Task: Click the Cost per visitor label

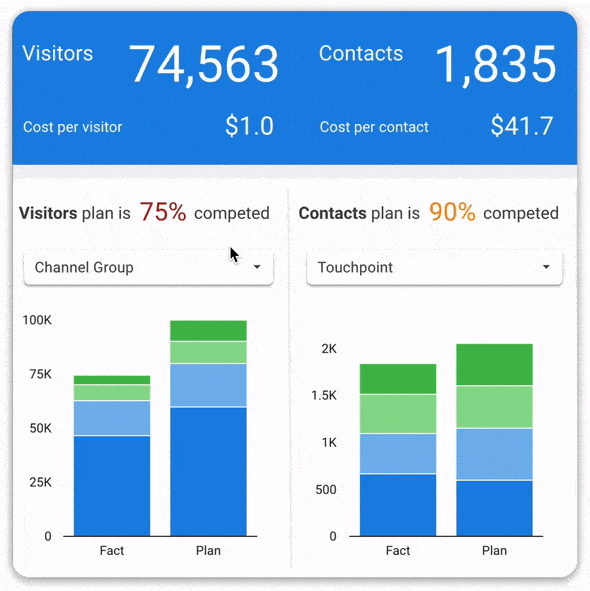Action: tap(73, 127)
